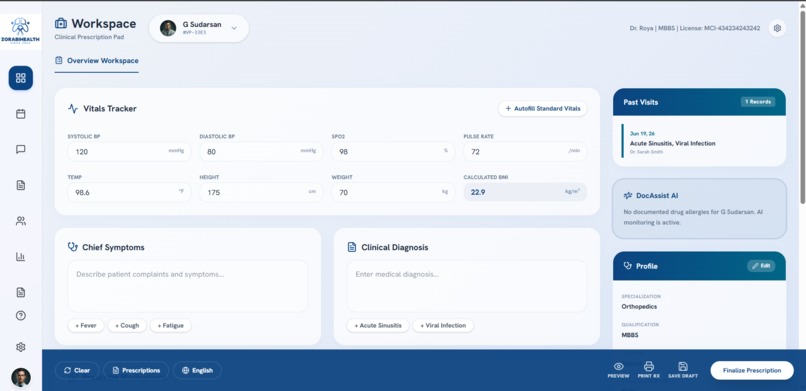Open the patients people icon in sidebar
Image resolution: width=806 pixels, height=391 pixels.
point(21,221)
